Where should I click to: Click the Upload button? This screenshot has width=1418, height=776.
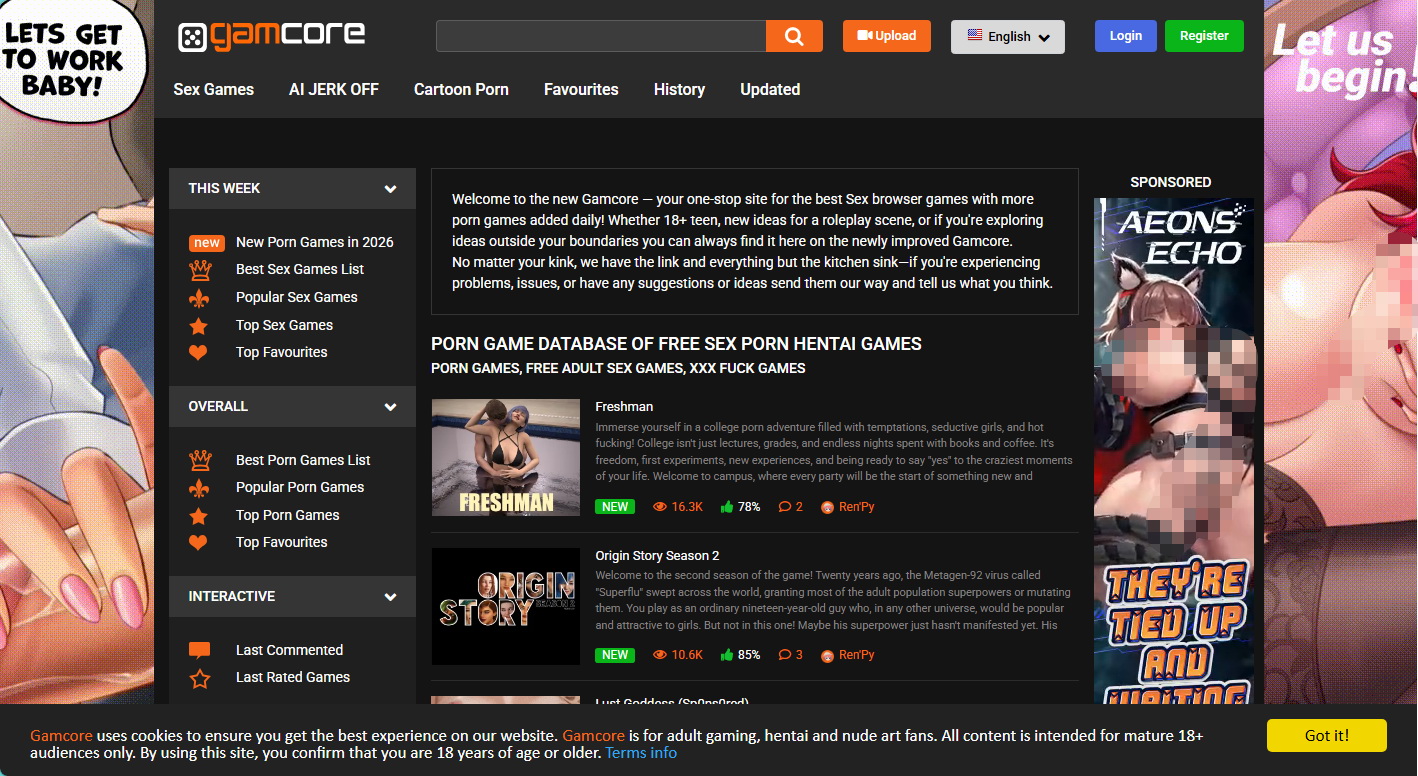click(887, 36)
